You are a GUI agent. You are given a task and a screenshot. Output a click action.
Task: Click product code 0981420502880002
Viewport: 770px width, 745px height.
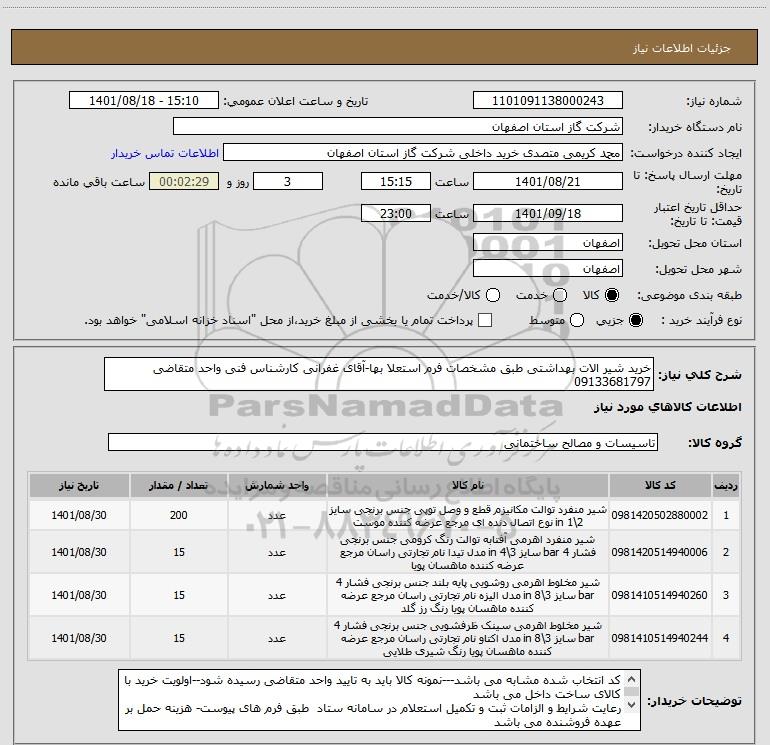pos(660,515)
